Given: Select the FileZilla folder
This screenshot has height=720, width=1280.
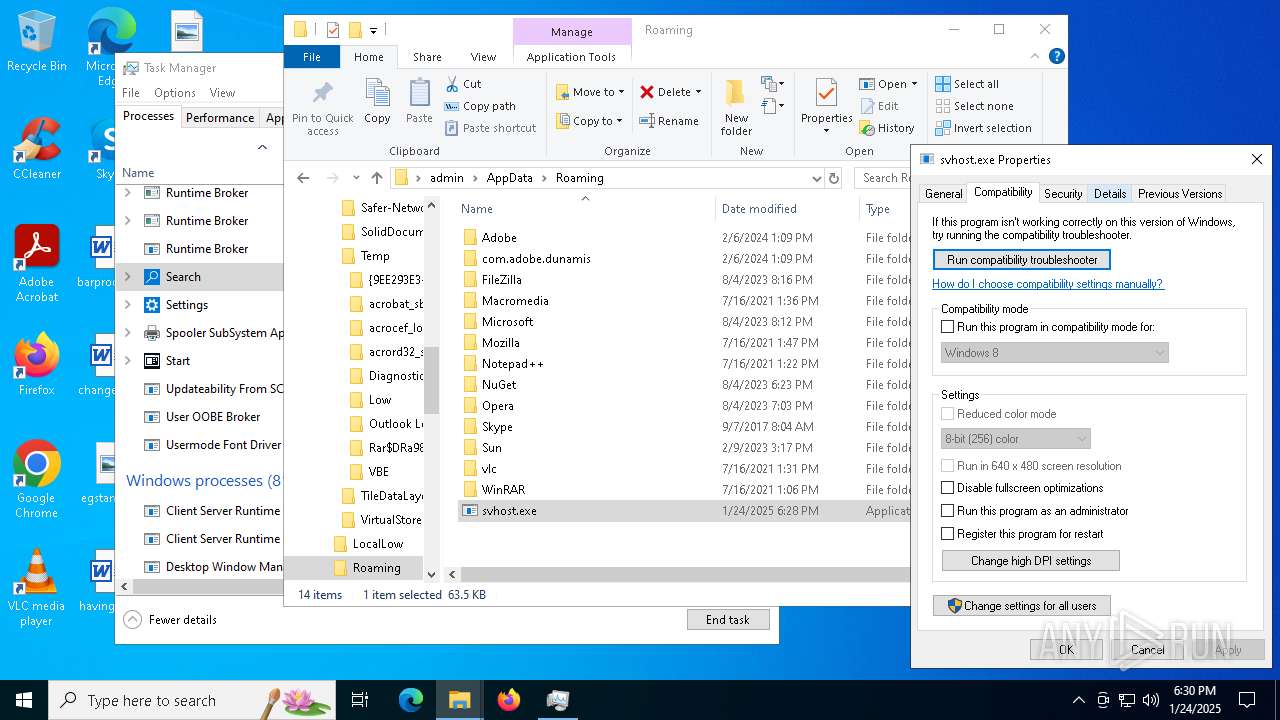Looking at the screenshot, I should pos(501,280).
